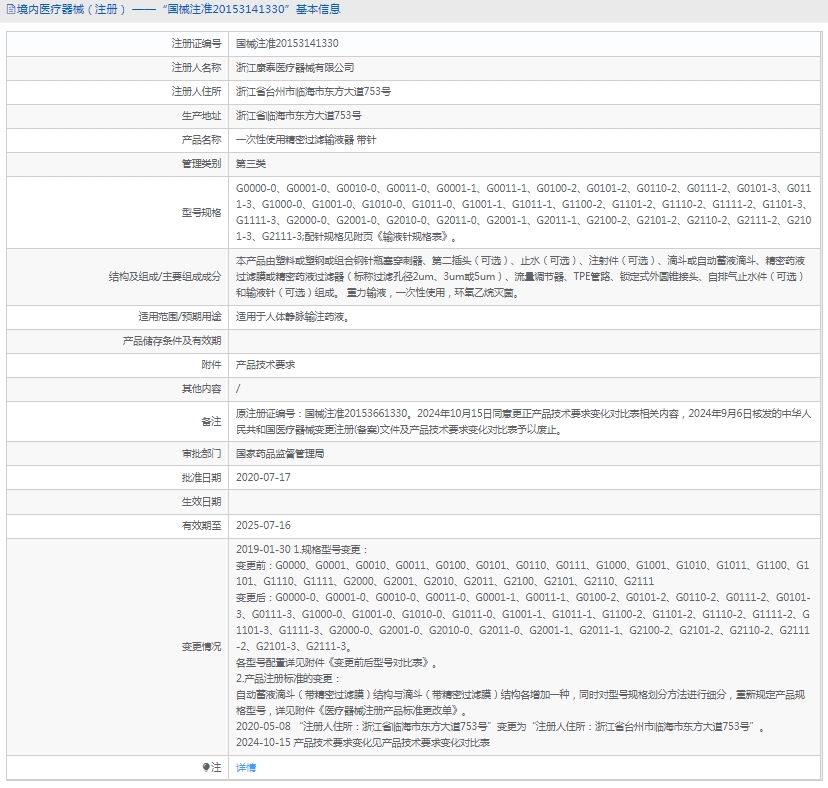Select registration number 国械注准20153141330 value cell

click(x=287, y=44)
